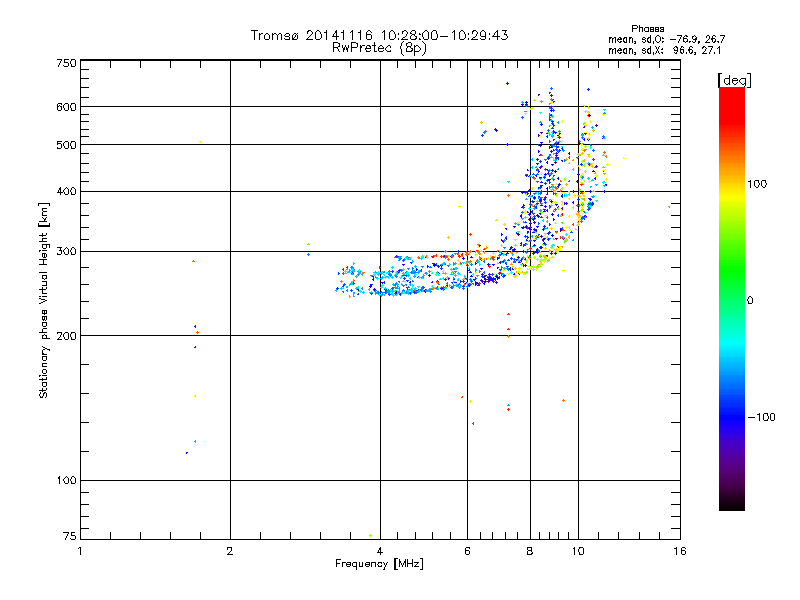Click the 400 y-axis tick label

[67, 191]
